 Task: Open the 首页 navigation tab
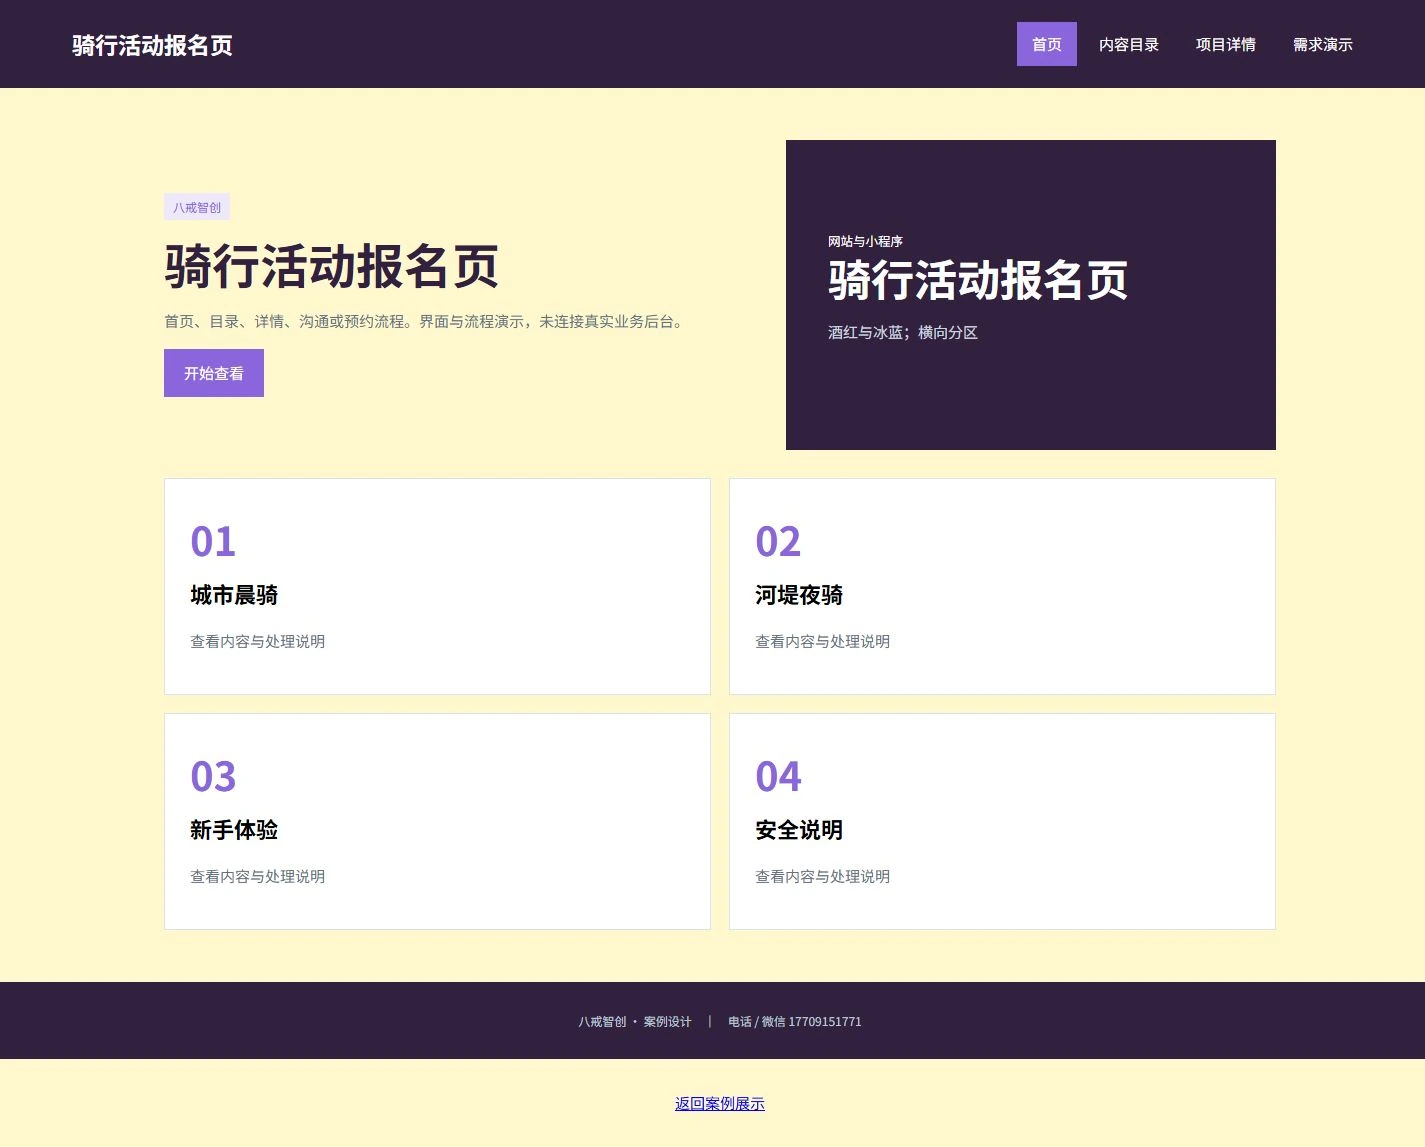point(1046,44)
